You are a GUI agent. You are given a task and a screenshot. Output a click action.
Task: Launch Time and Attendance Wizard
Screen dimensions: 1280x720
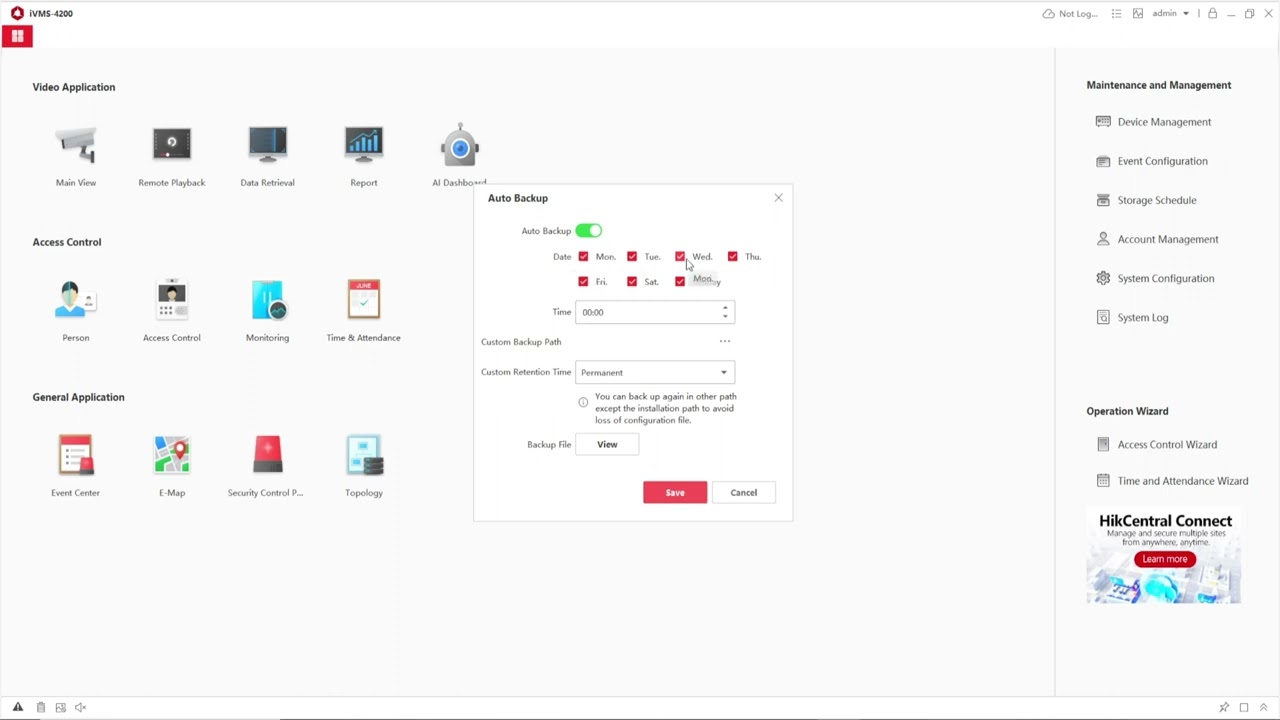[x=1172, y=481]
